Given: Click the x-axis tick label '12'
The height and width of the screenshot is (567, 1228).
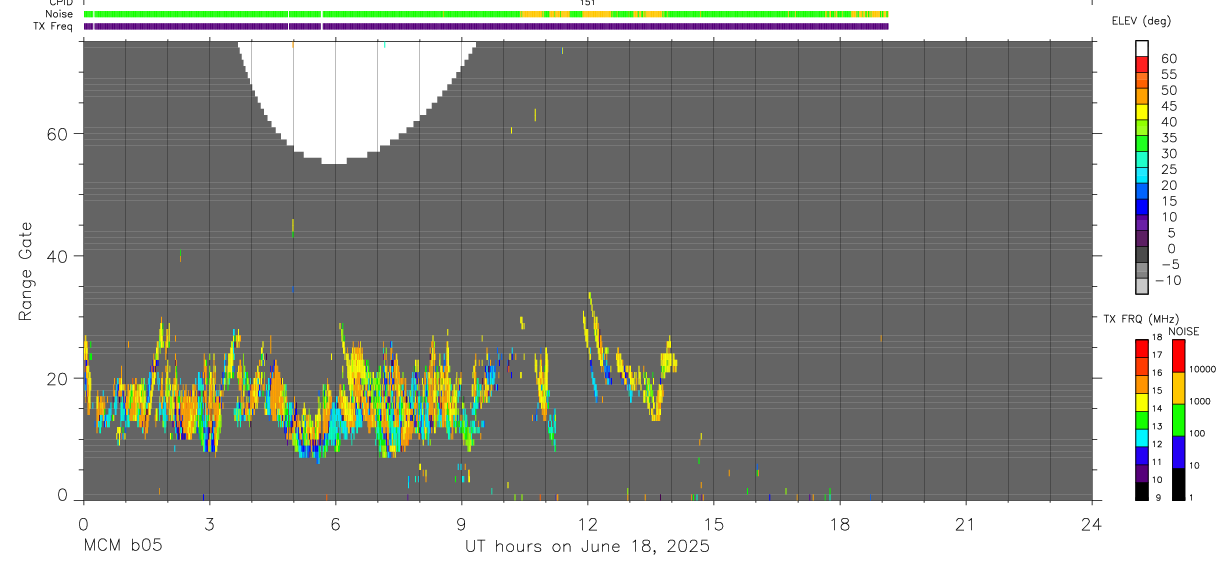Looking at the screenshot, I should pos(587,524).
